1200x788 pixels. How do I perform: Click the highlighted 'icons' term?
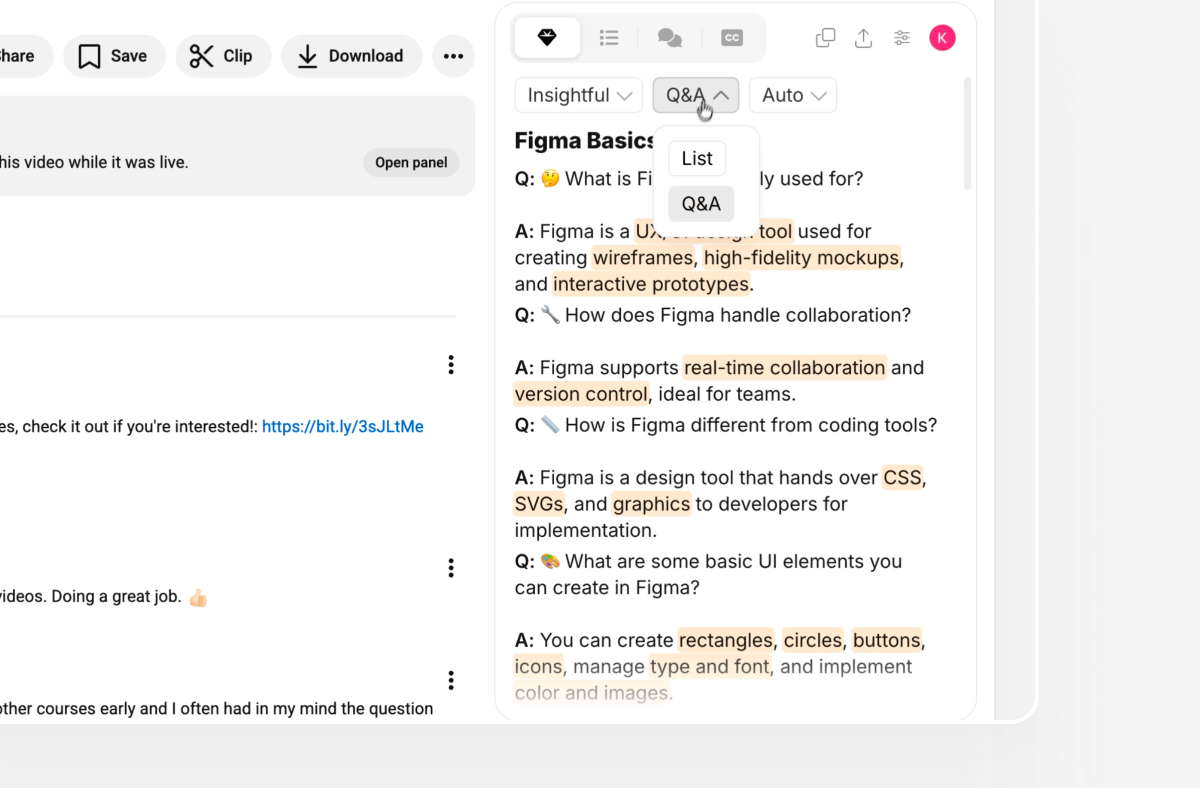[539, 666]
